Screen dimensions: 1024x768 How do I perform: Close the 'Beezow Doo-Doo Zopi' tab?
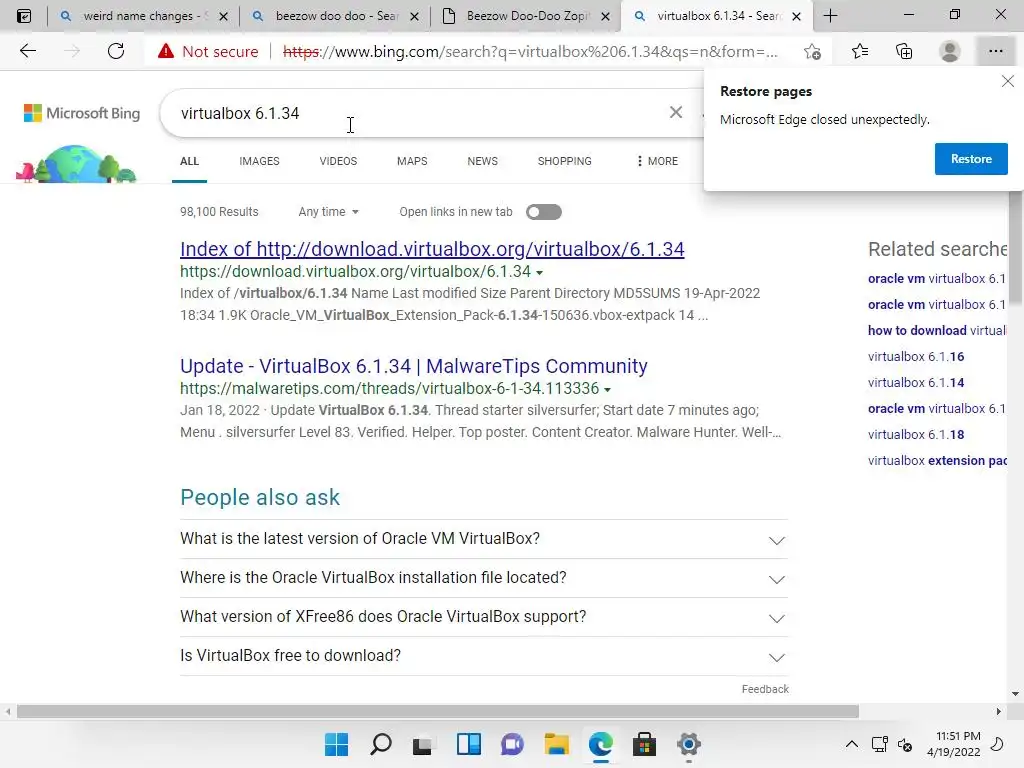pyautogui.click(x=605, y=16)
